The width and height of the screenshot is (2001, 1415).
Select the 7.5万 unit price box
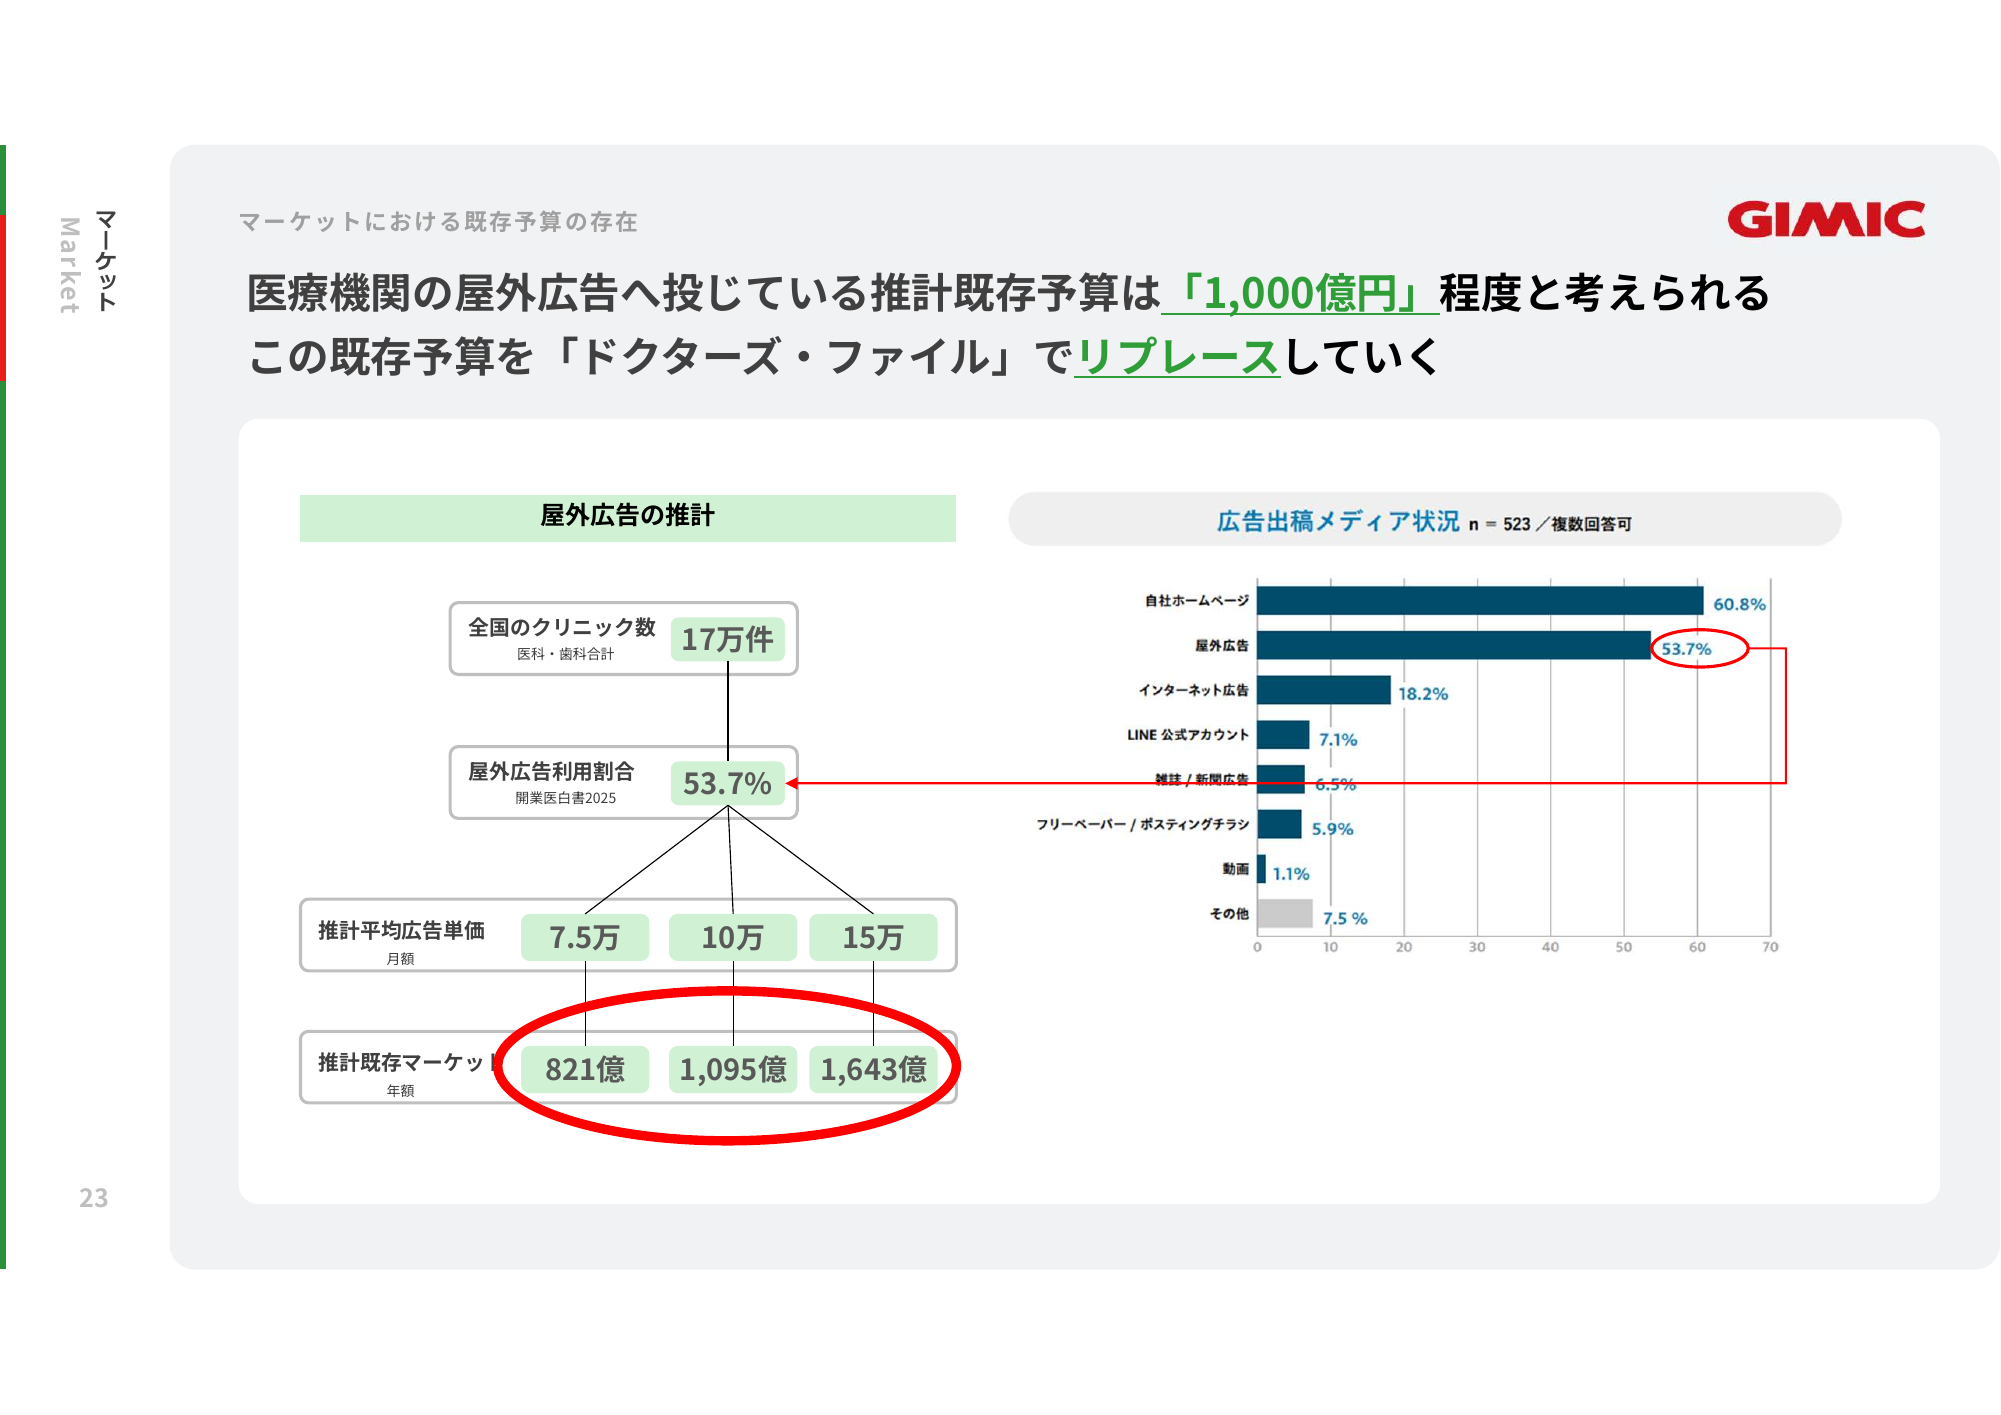(585, 937)
